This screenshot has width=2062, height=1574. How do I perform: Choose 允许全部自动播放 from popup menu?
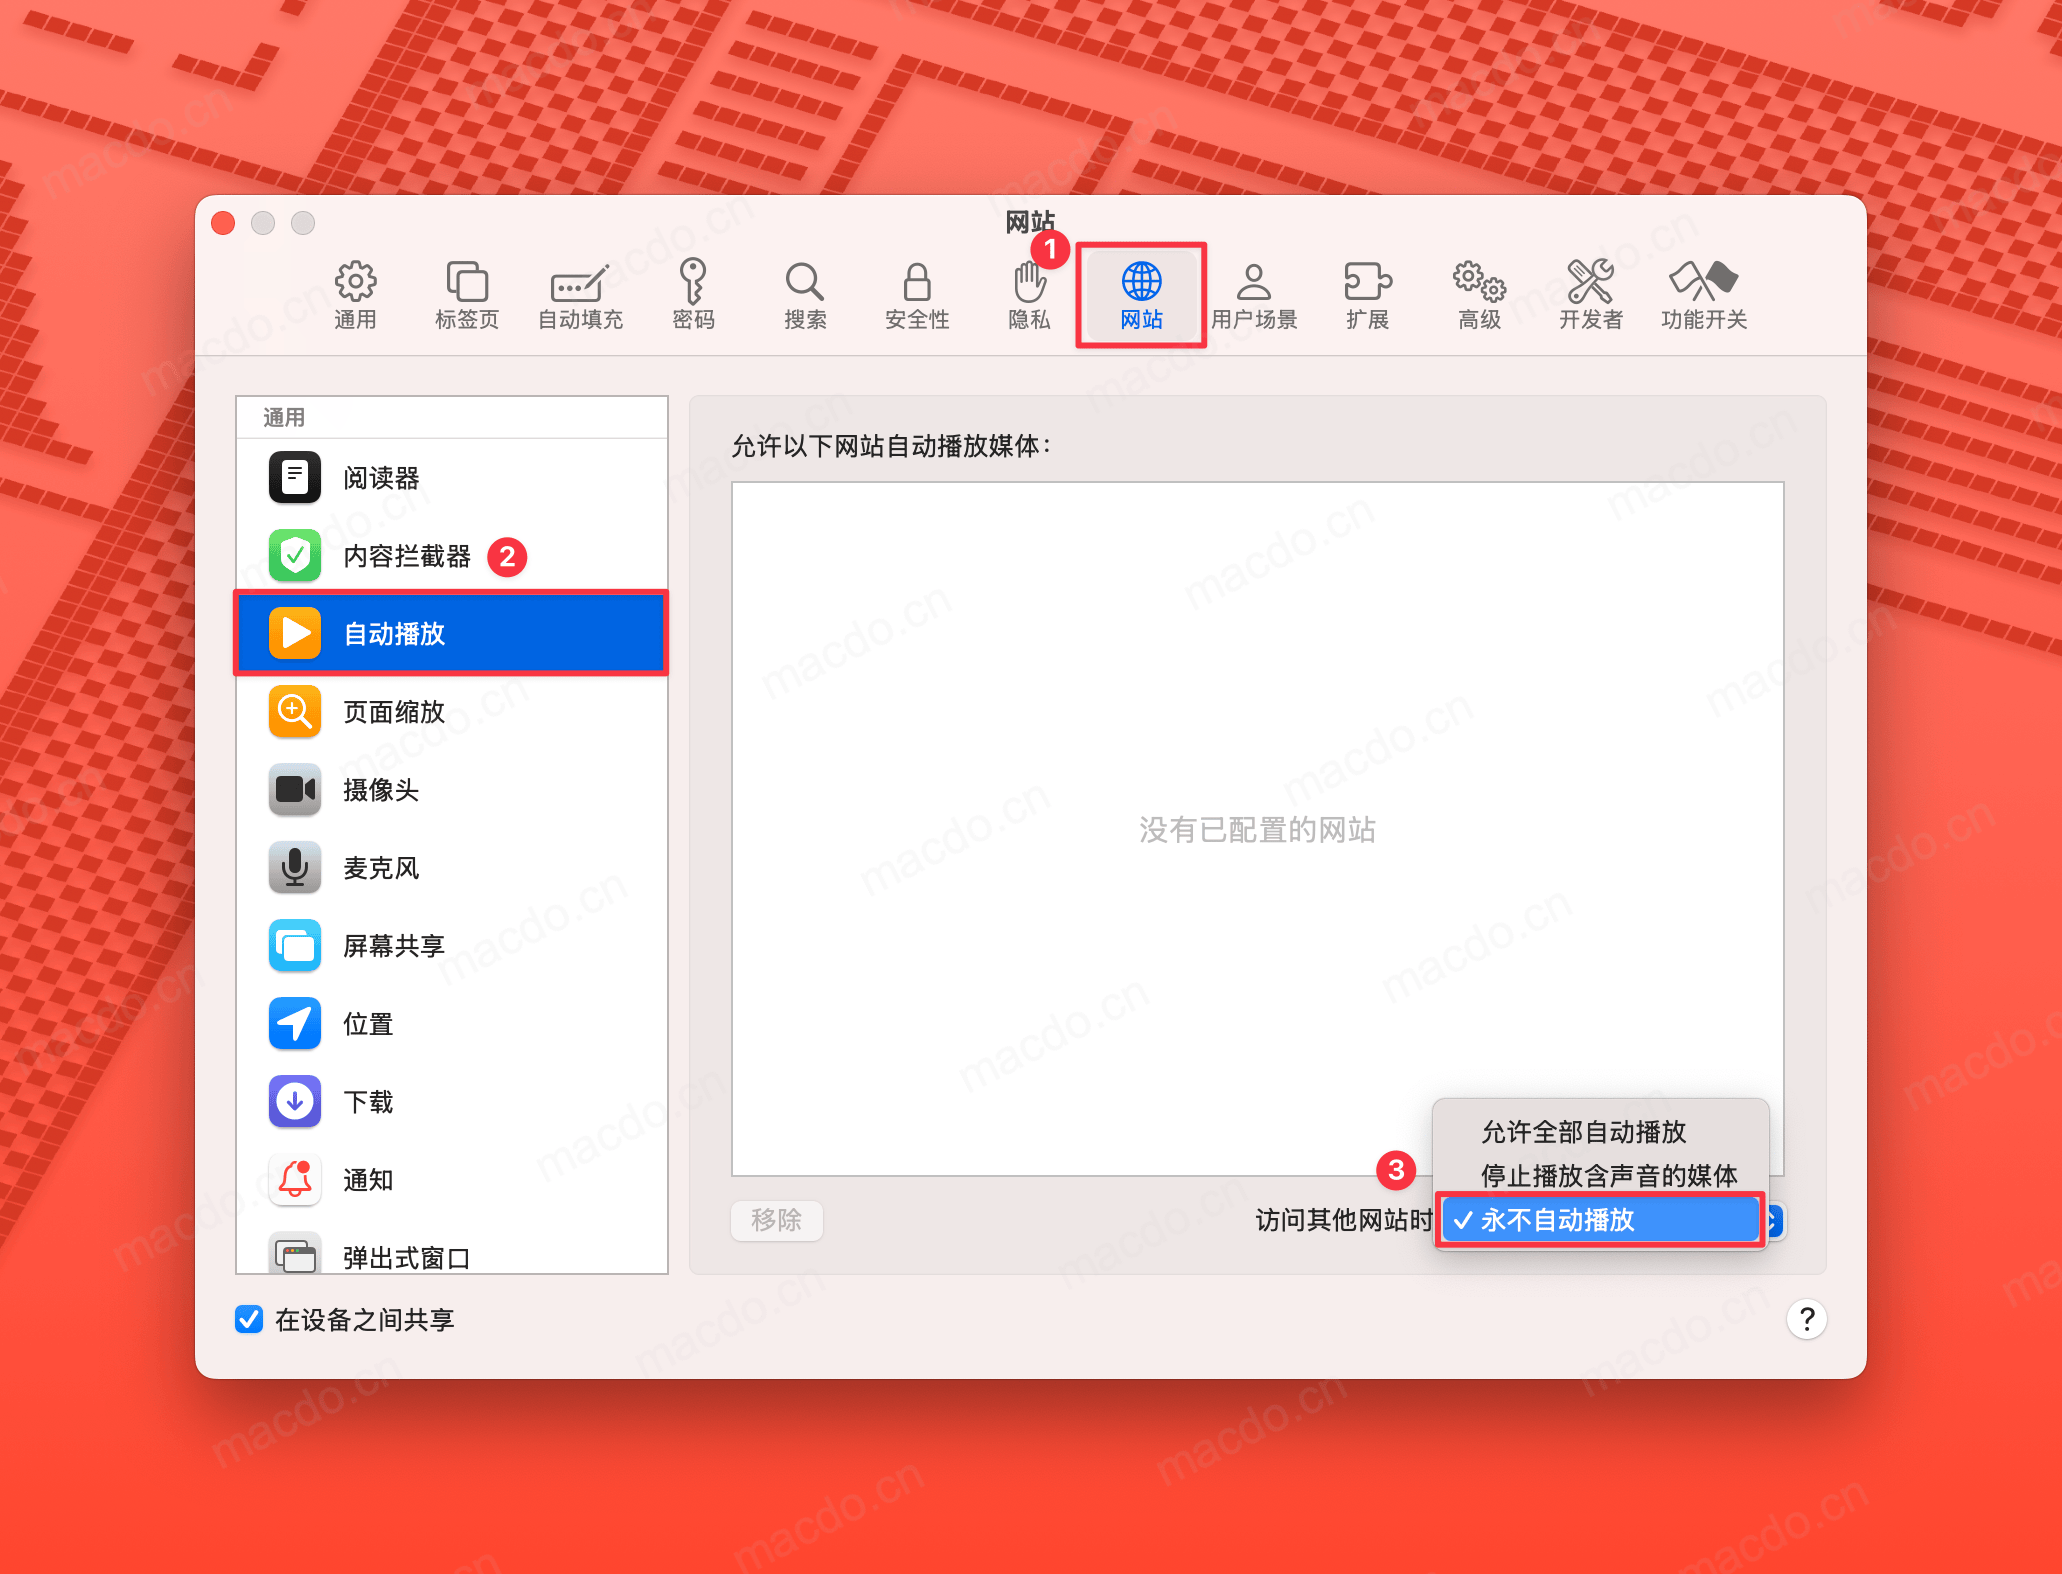pos(1583,1132)
